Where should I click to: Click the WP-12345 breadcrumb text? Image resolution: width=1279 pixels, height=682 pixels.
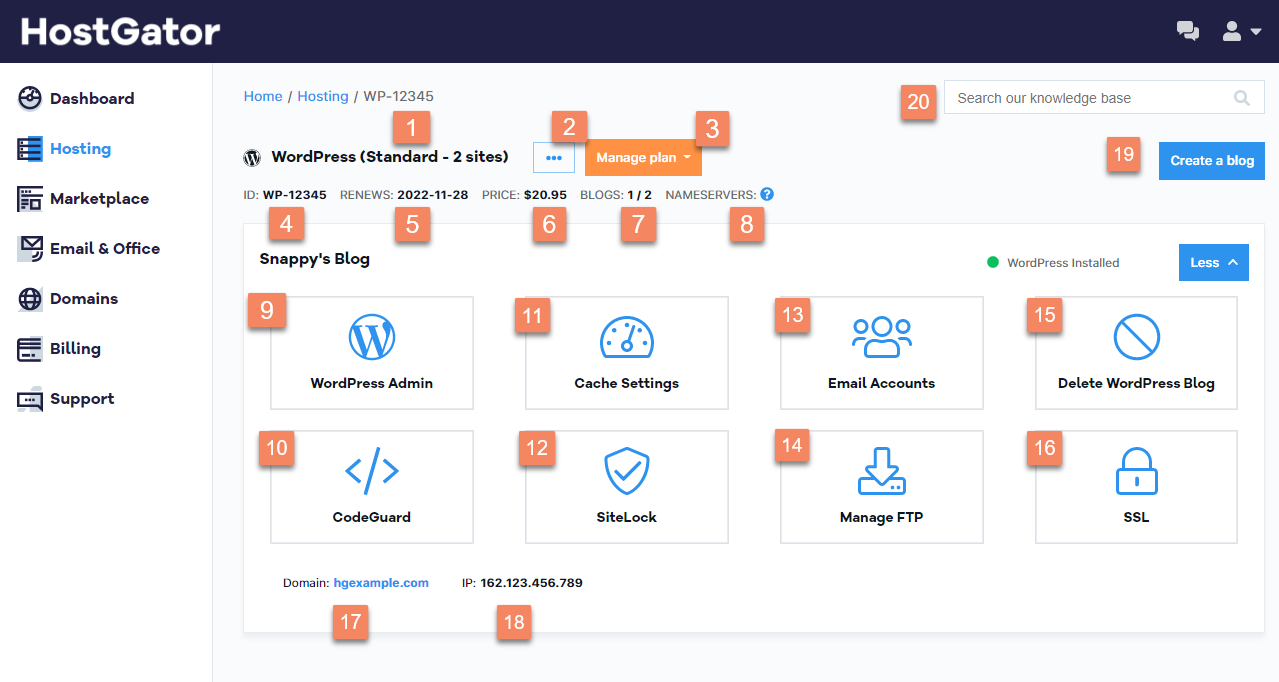pyautogui.click(x=399, y=96)
